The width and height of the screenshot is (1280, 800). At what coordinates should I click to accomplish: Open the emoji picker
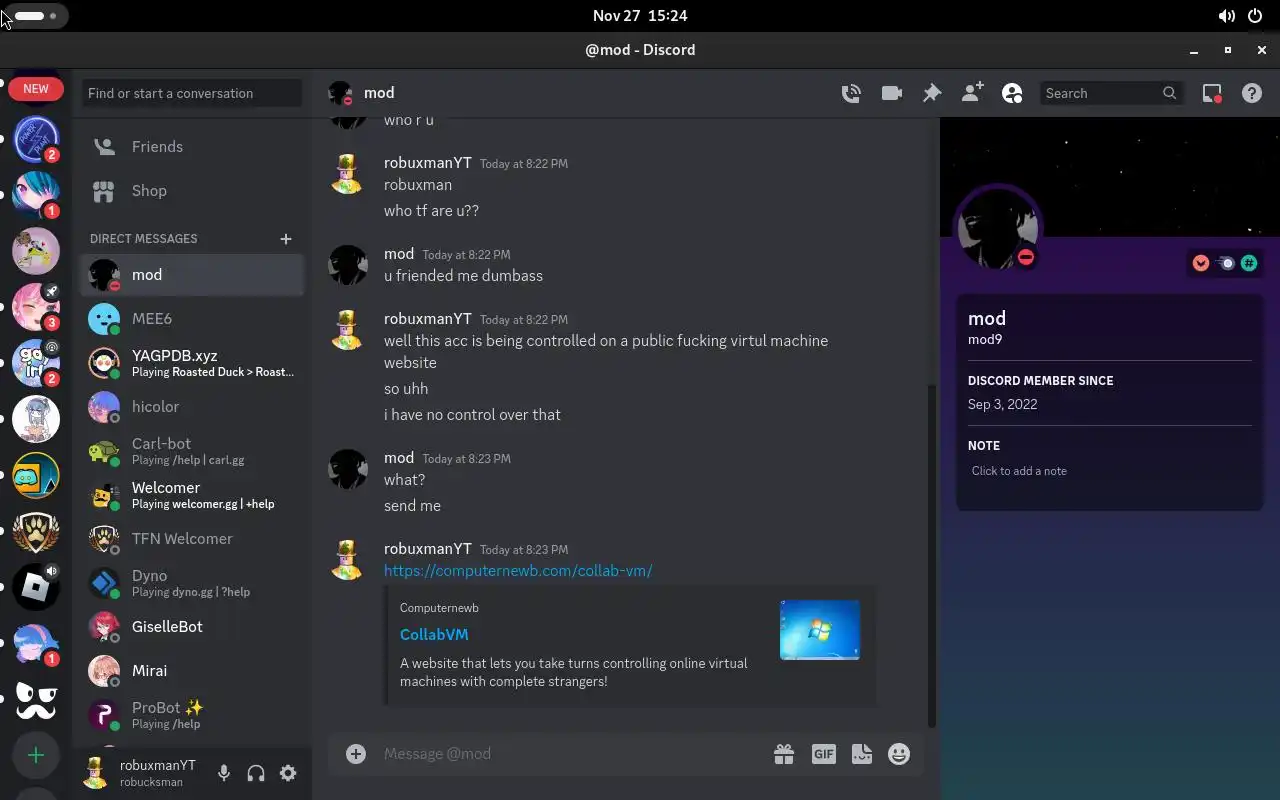click(x=899, y=754)
